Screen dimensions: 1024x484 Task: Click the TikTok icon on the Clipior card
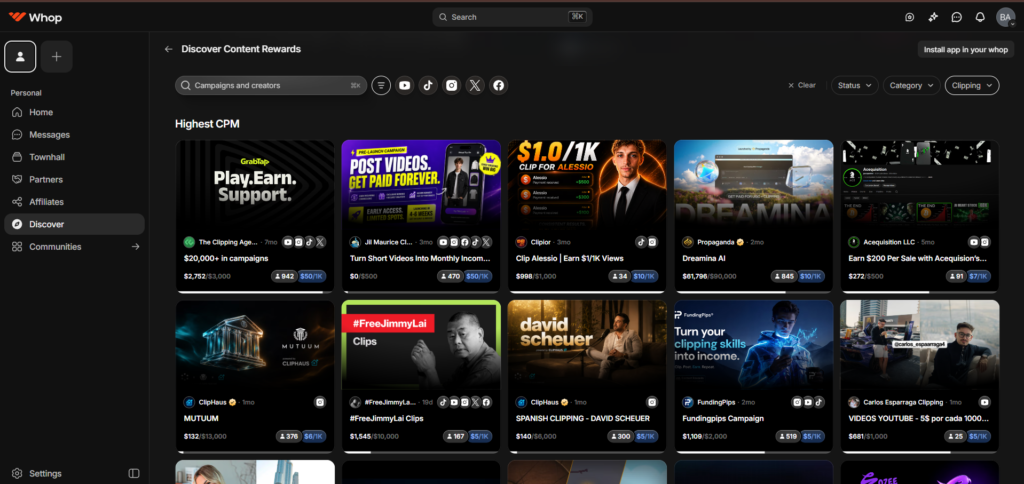(641, 242)
